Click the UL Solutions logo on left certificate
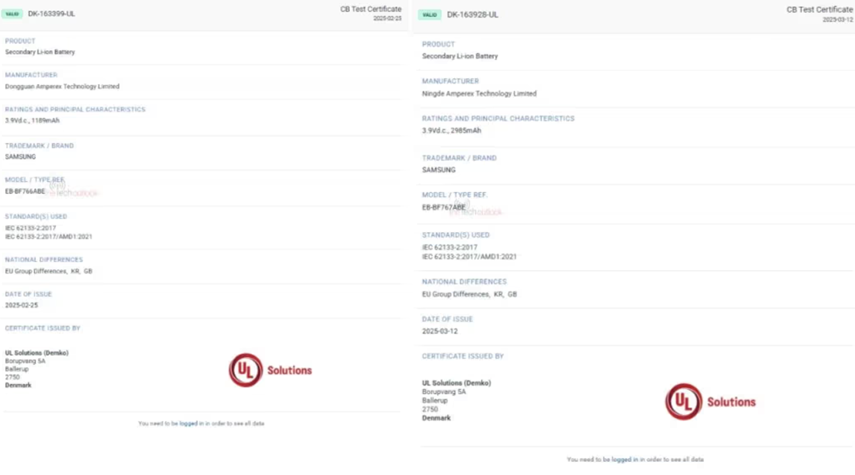 click(x=270, y=370)
